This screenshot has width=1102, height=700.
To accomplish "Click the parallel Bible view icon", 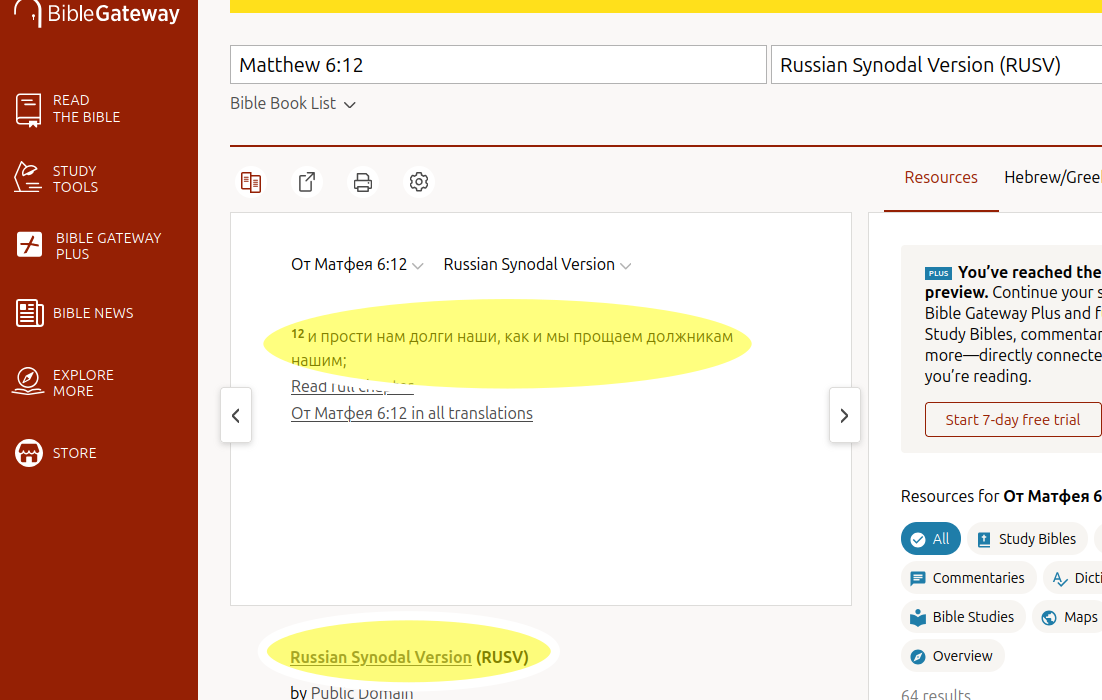I will click(x=251, y=182).
